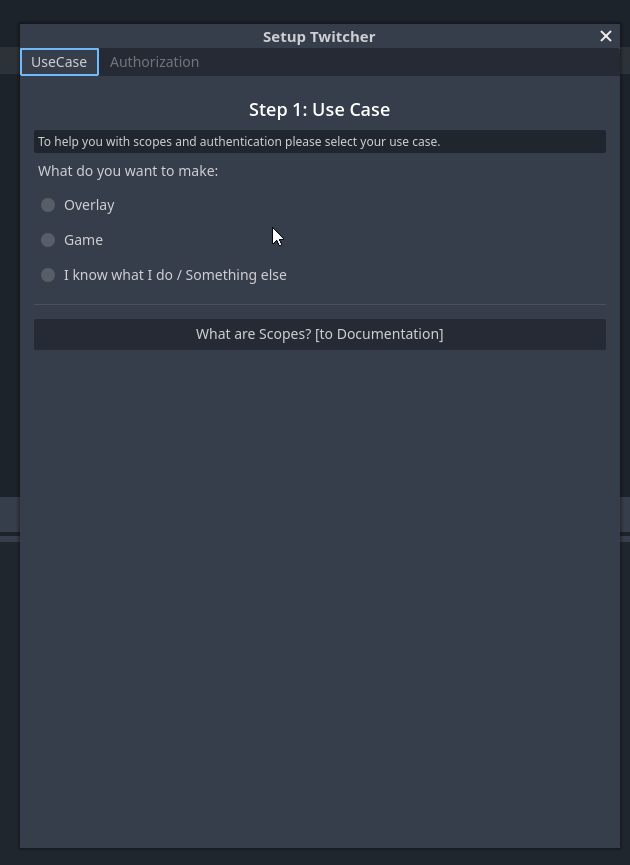Click the empty tab bar space right of Authorization
The width and height of the screenshot is (630, 865).
(400, 62)
